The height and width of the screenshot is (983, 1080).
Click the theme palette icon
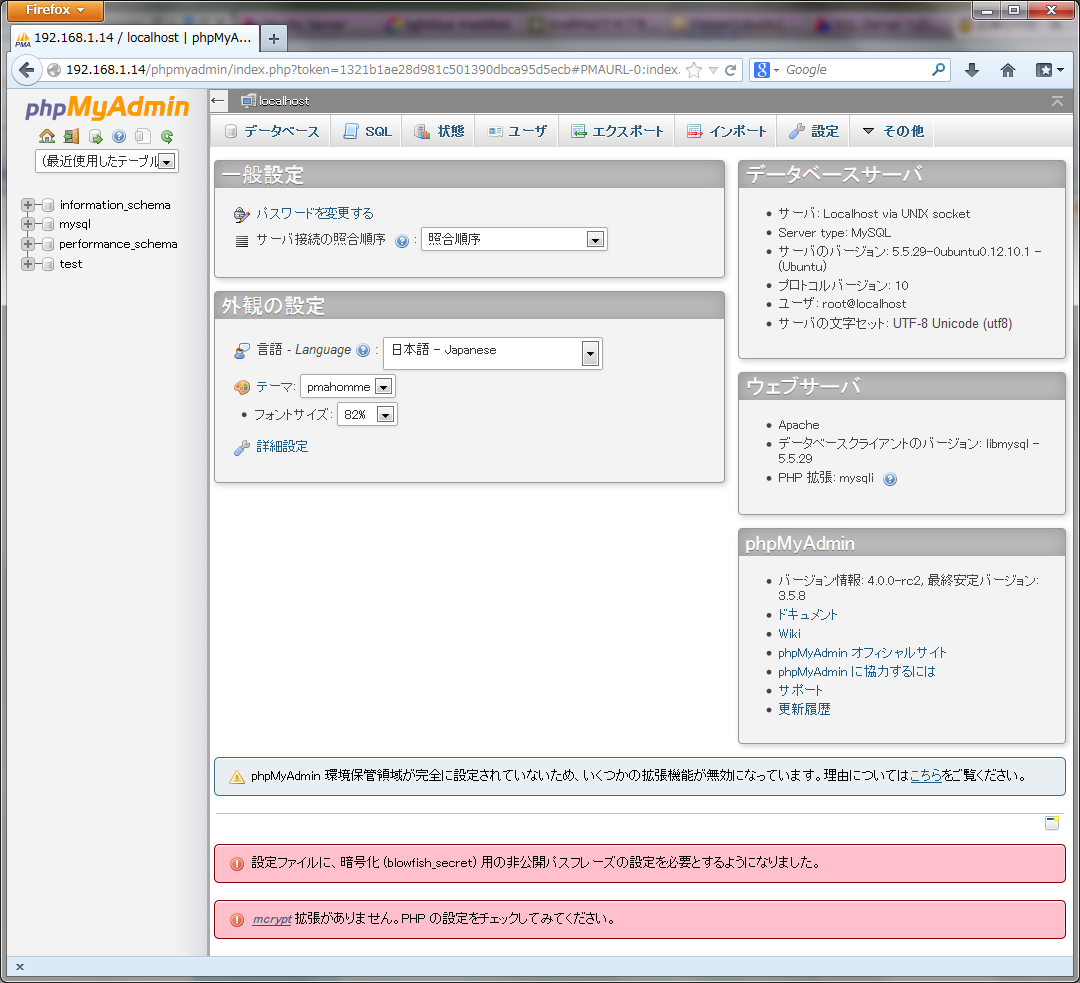[x=242, y=387]
